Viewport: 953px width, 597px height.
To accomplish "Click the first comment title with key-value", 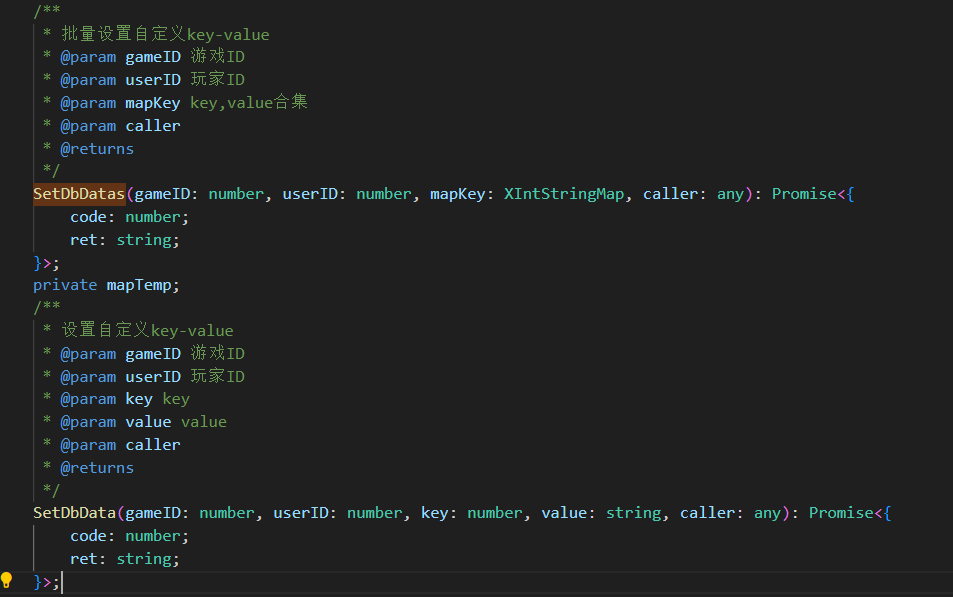I will pyautogui.click(x=165, y=34).
